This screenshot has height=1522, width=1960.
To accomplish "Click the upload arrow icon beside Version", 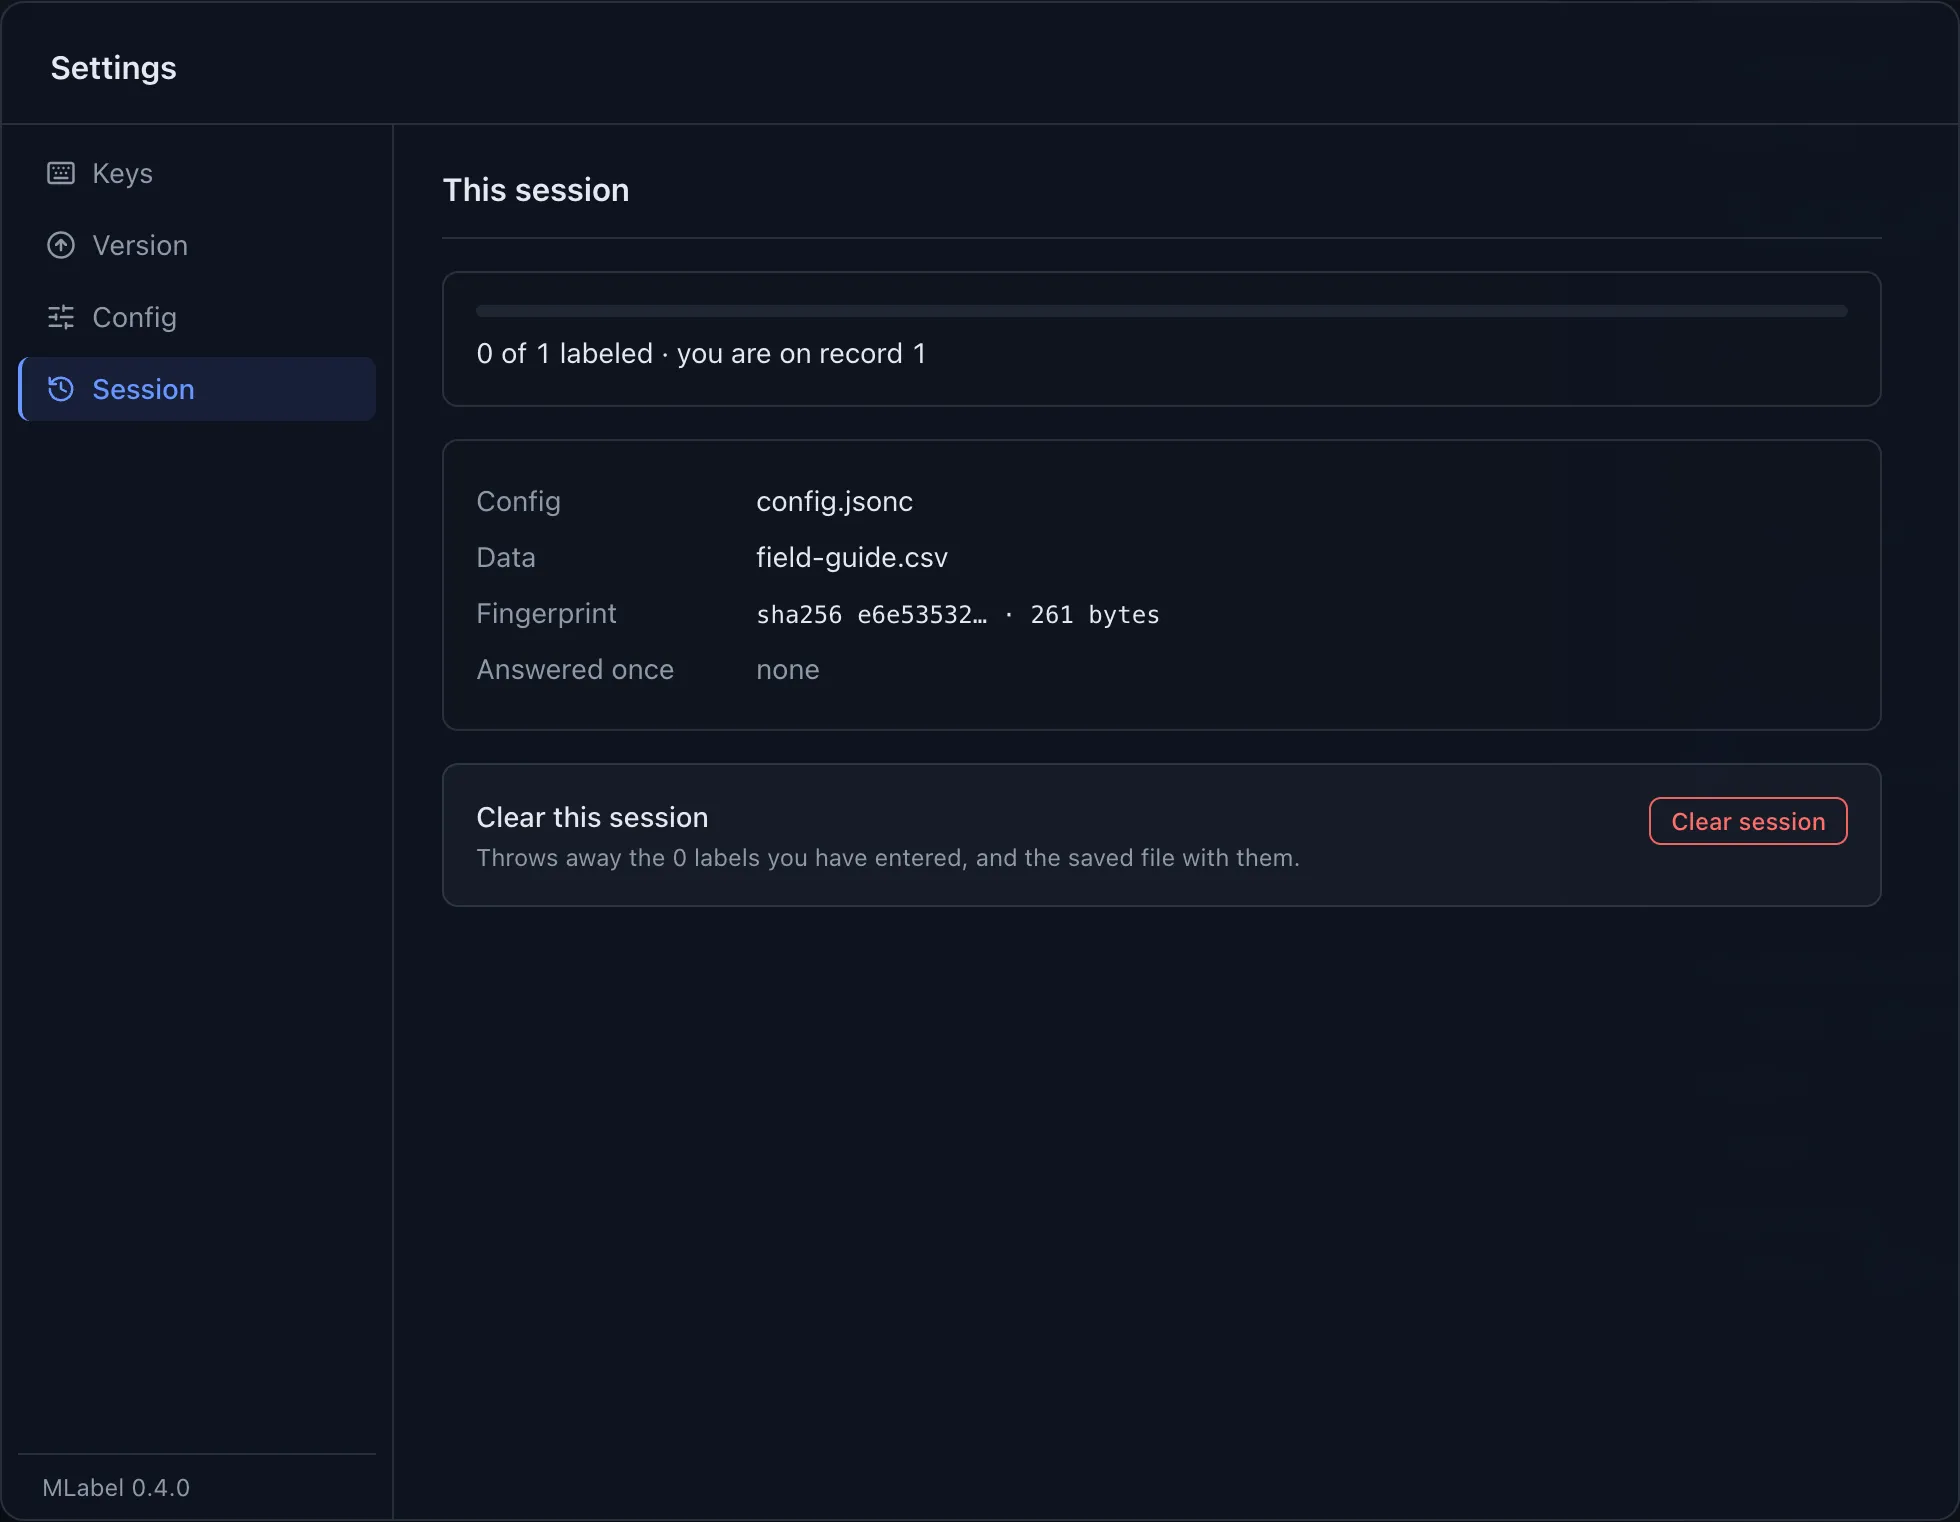I will (61, 245).
